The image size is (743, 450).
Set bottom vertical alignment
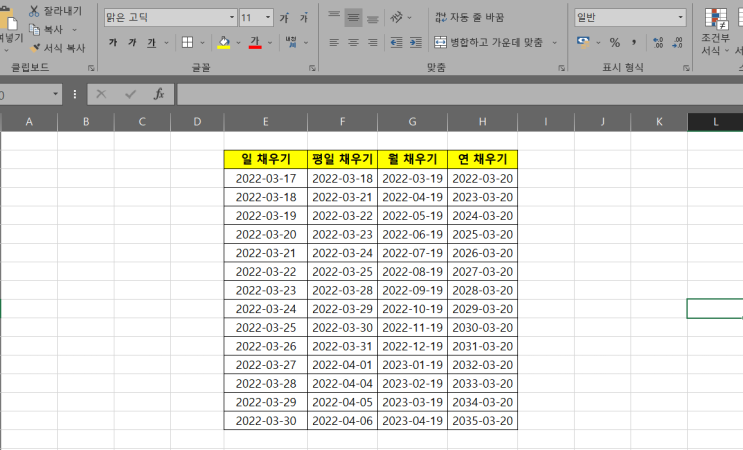pos(373,18)
